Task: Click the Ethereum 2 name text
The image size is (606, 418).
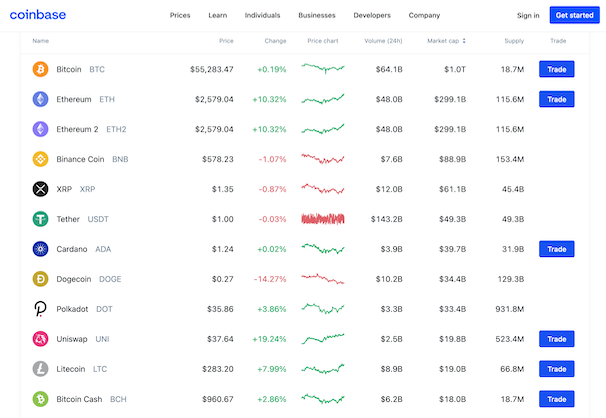Action: pyautogui.click(x=77, y=129)
